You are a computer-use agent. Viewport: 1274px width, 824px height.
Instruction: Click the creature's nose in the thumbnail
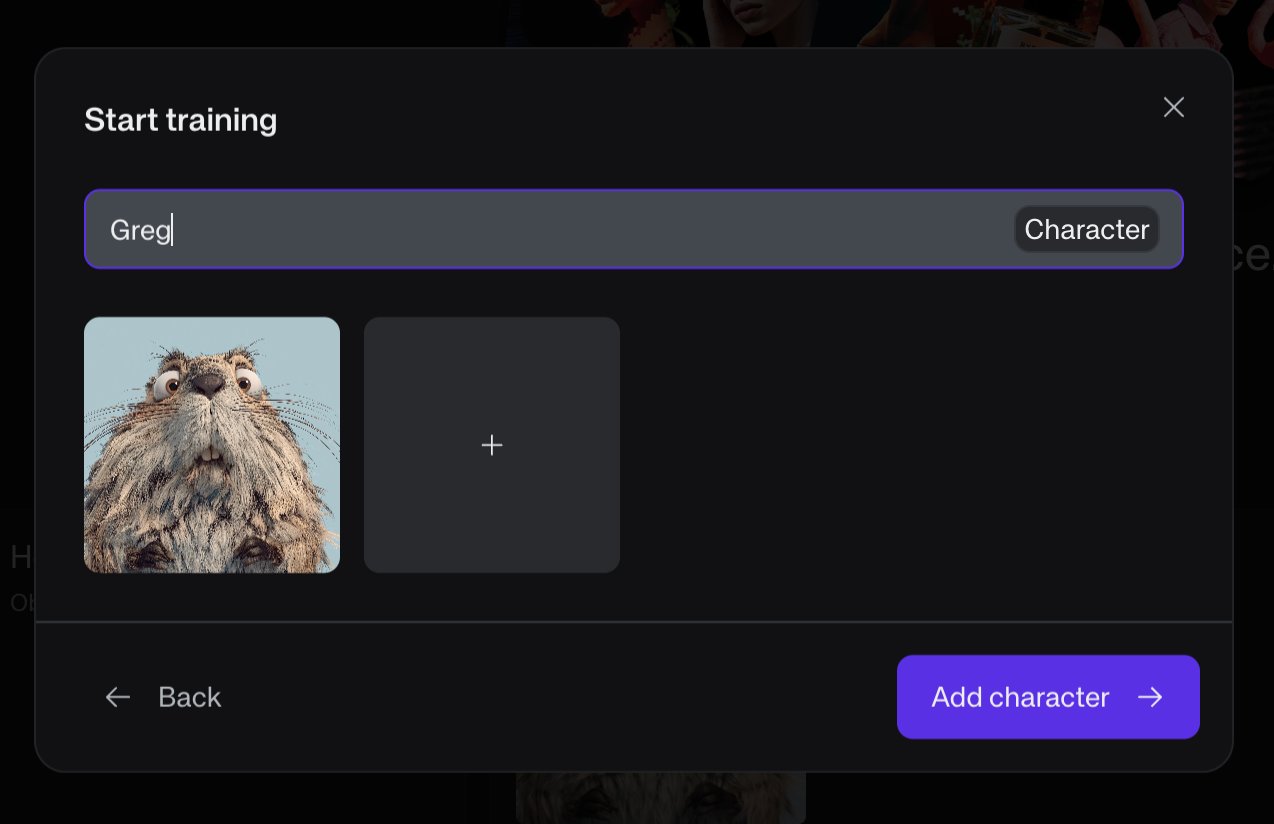coord(208,382)
